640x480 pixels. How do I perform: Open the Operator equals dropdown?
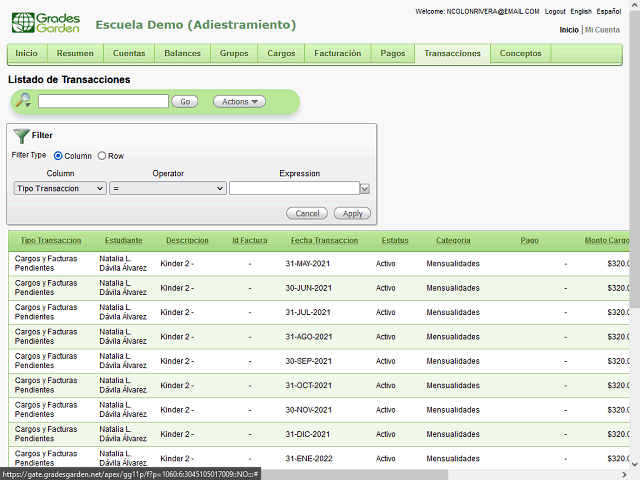(168, 188)
